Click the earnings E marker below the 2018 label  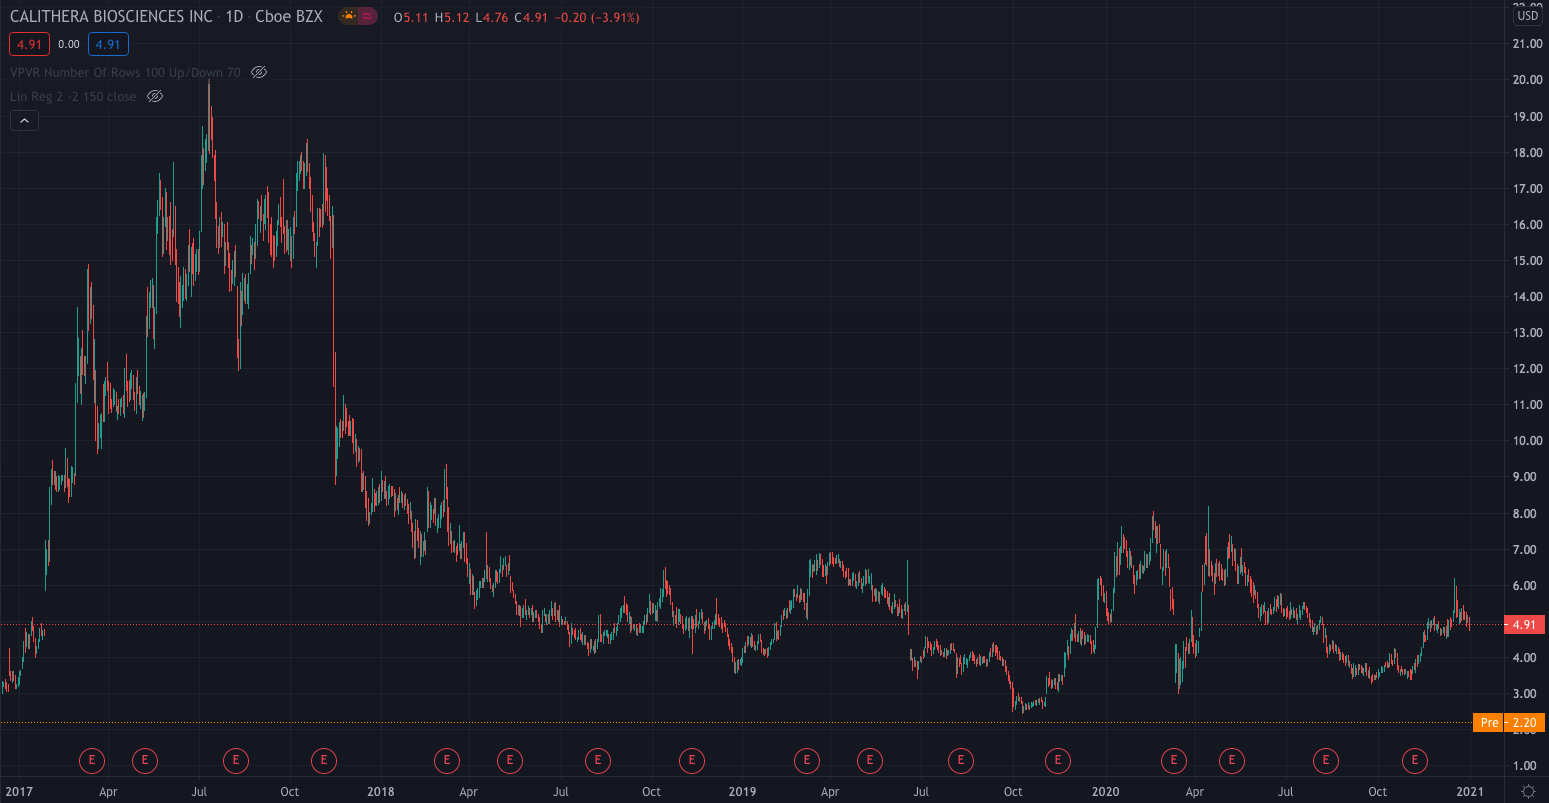coord(324,761)
